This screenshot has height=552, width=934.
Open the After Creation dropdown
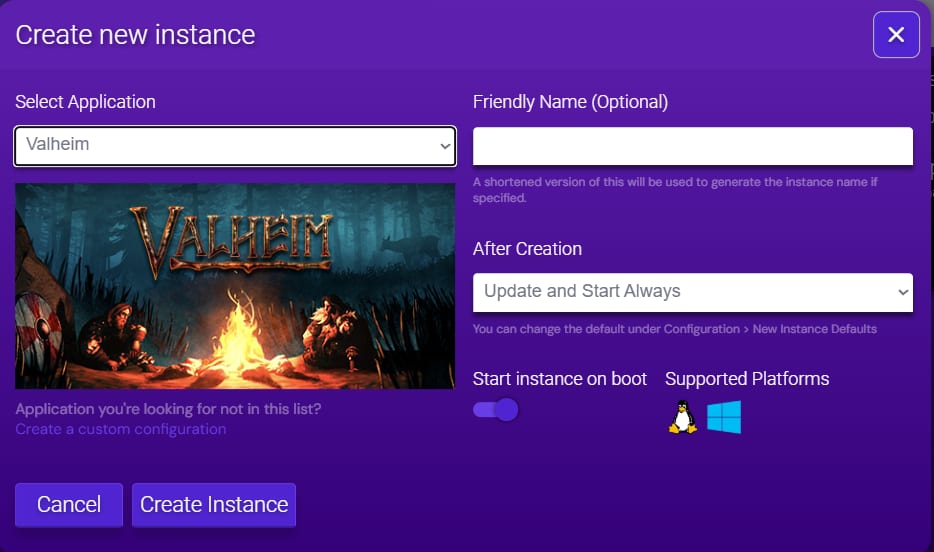click(x=692, y=292)
